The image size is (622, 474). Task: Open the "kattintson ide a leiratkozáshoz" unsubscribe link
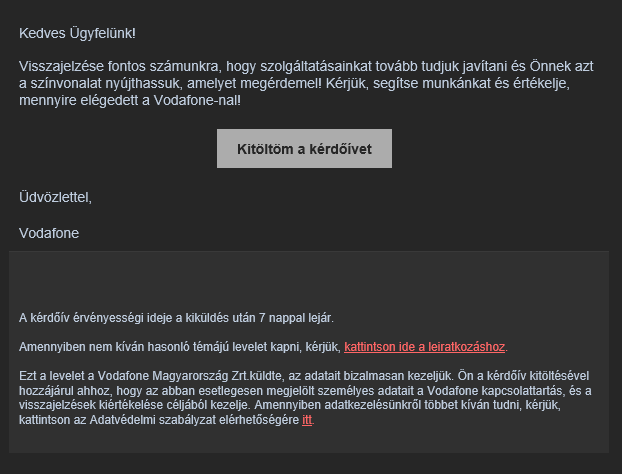point(425,347)
